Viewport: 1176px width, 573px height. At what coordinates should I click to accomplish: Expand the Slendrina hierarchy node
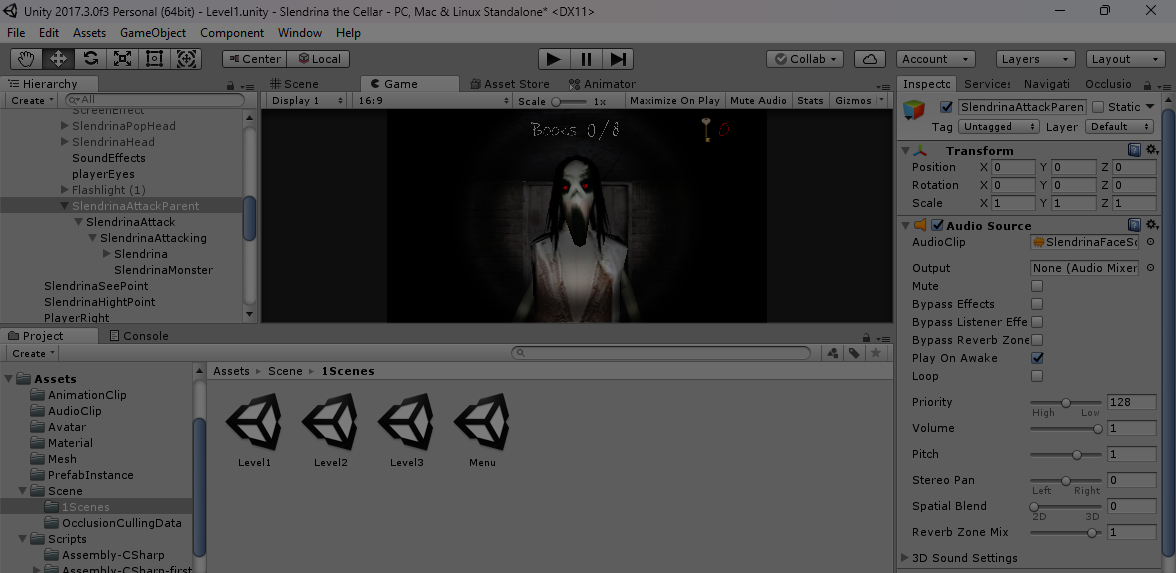tap(106, 254)
